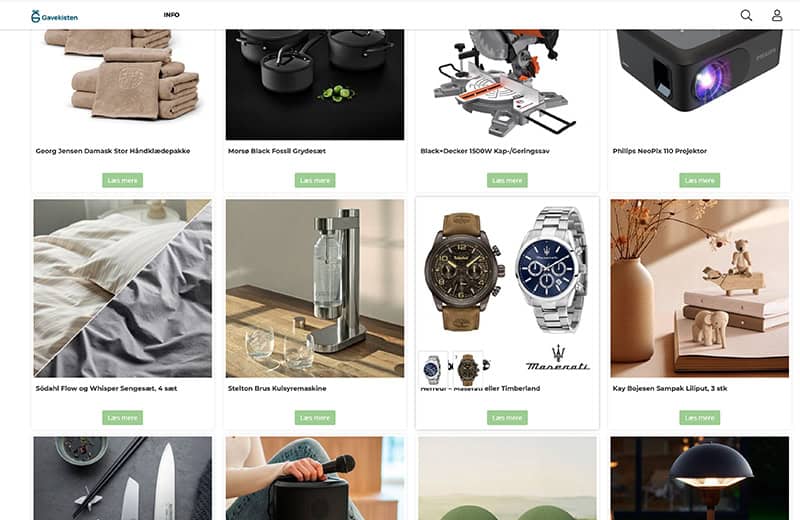Open the black patio heater lamp image

click(699, 478)
